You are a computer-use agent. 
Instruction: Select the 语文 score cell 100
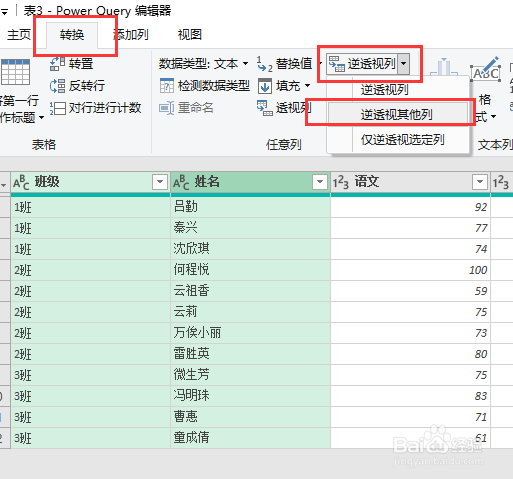410,270
